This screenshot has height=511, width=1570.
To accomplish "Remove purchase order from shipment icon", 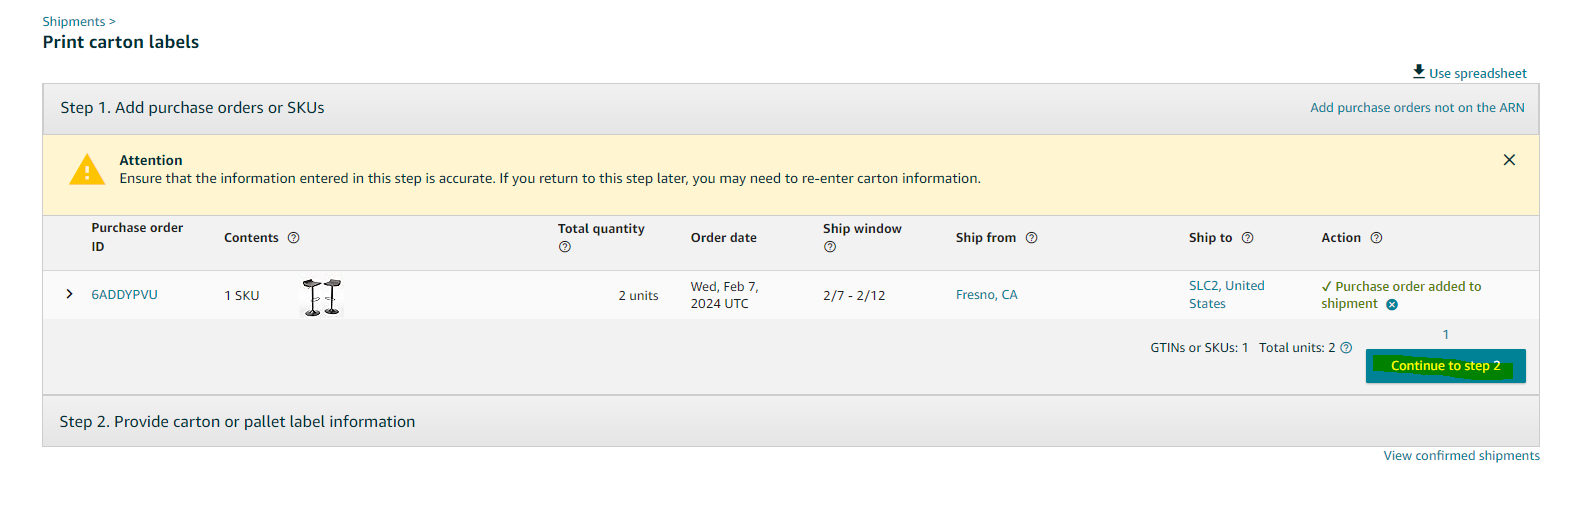I will (1392, 305).
